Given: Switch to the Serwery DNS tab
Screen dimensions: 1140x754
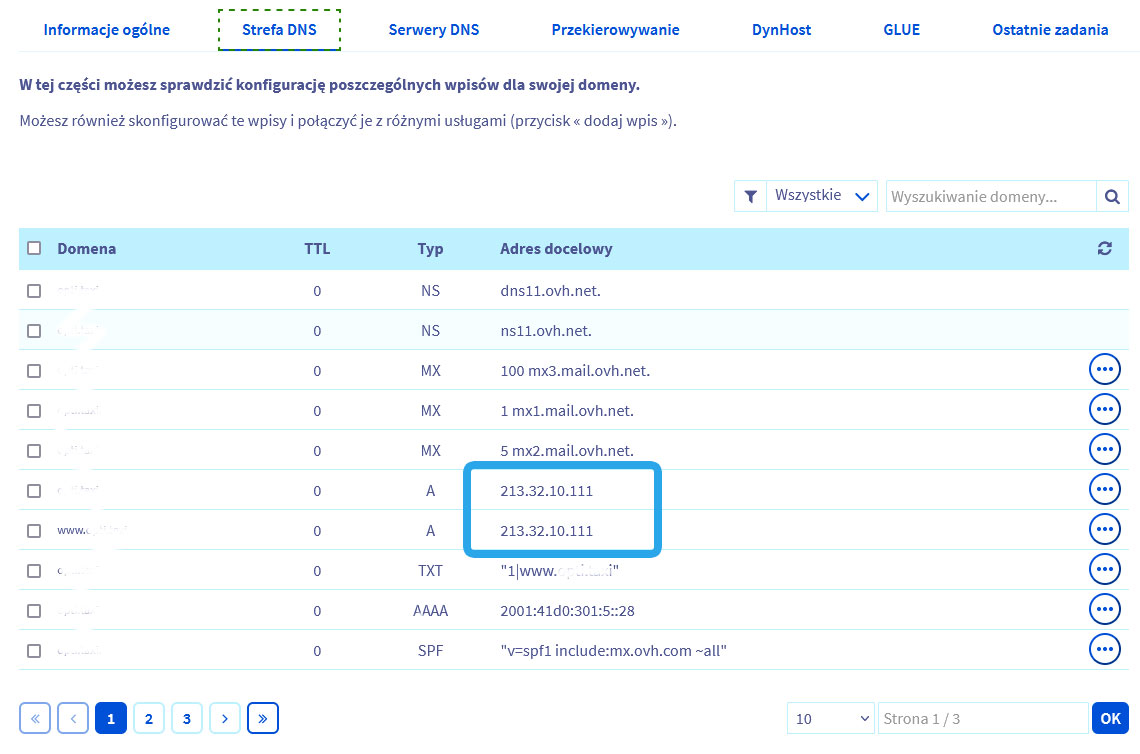Looking at the screenshot, I should (434, 29).
